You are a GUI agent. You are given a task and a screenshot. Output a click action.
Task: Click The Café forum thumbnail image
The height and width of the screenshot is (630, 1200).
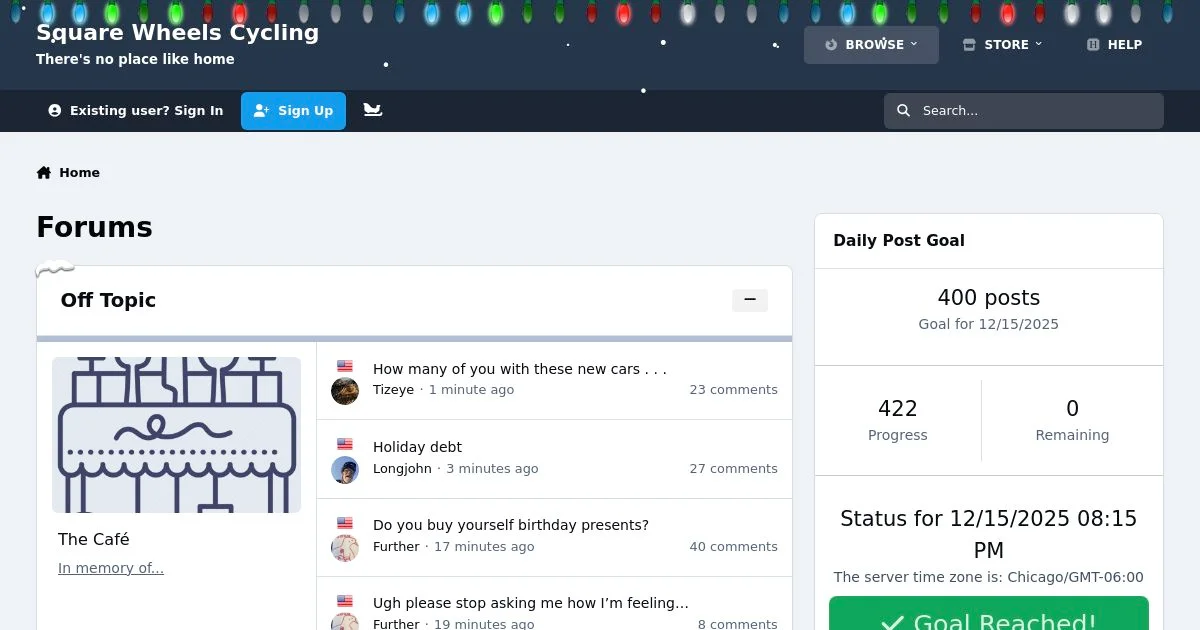click(x=176, y=435)
